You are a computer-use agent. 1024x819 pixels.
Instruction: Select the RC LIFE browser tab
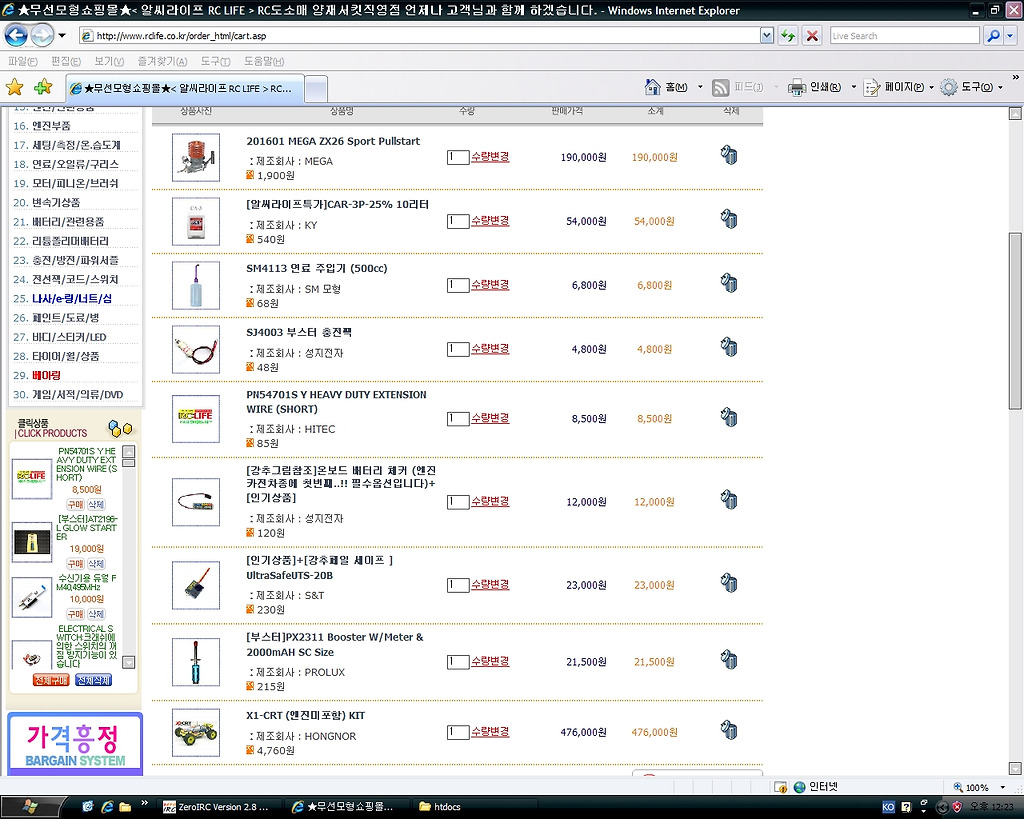pyautogui.click(x=184, y=88)
